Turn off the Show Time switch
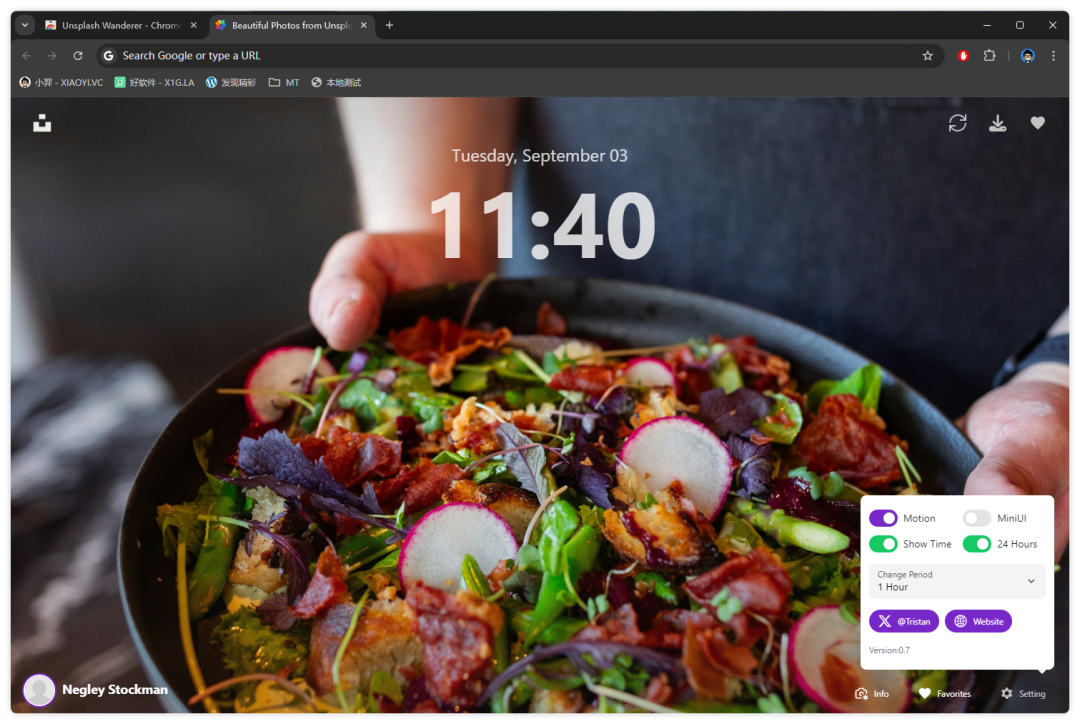 click(x=883, y=544)
